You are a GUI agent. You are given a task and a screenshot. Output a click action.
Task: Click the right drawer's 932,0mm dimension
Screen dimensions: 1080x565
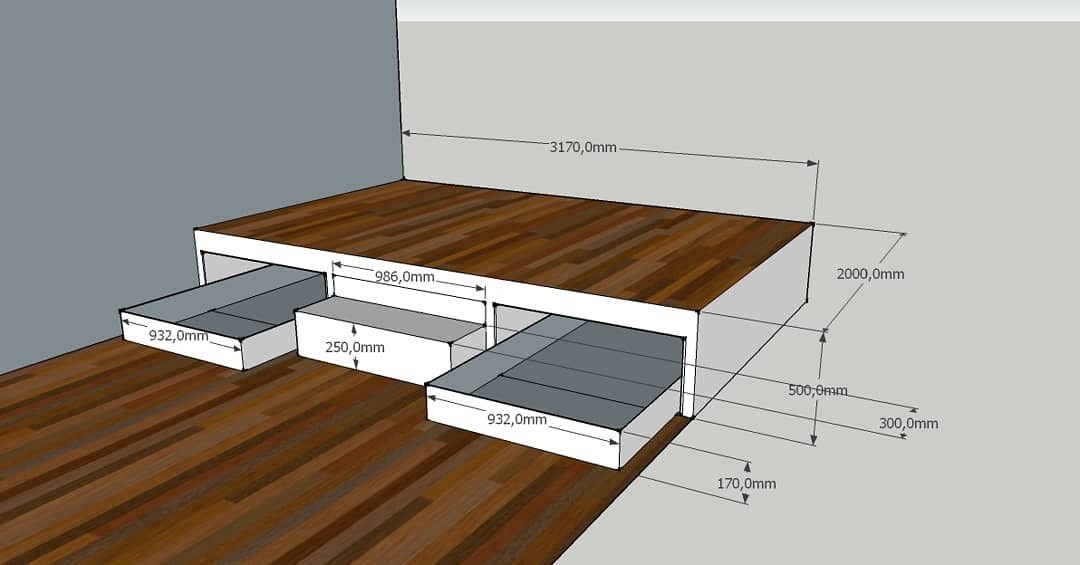[516, 419]
